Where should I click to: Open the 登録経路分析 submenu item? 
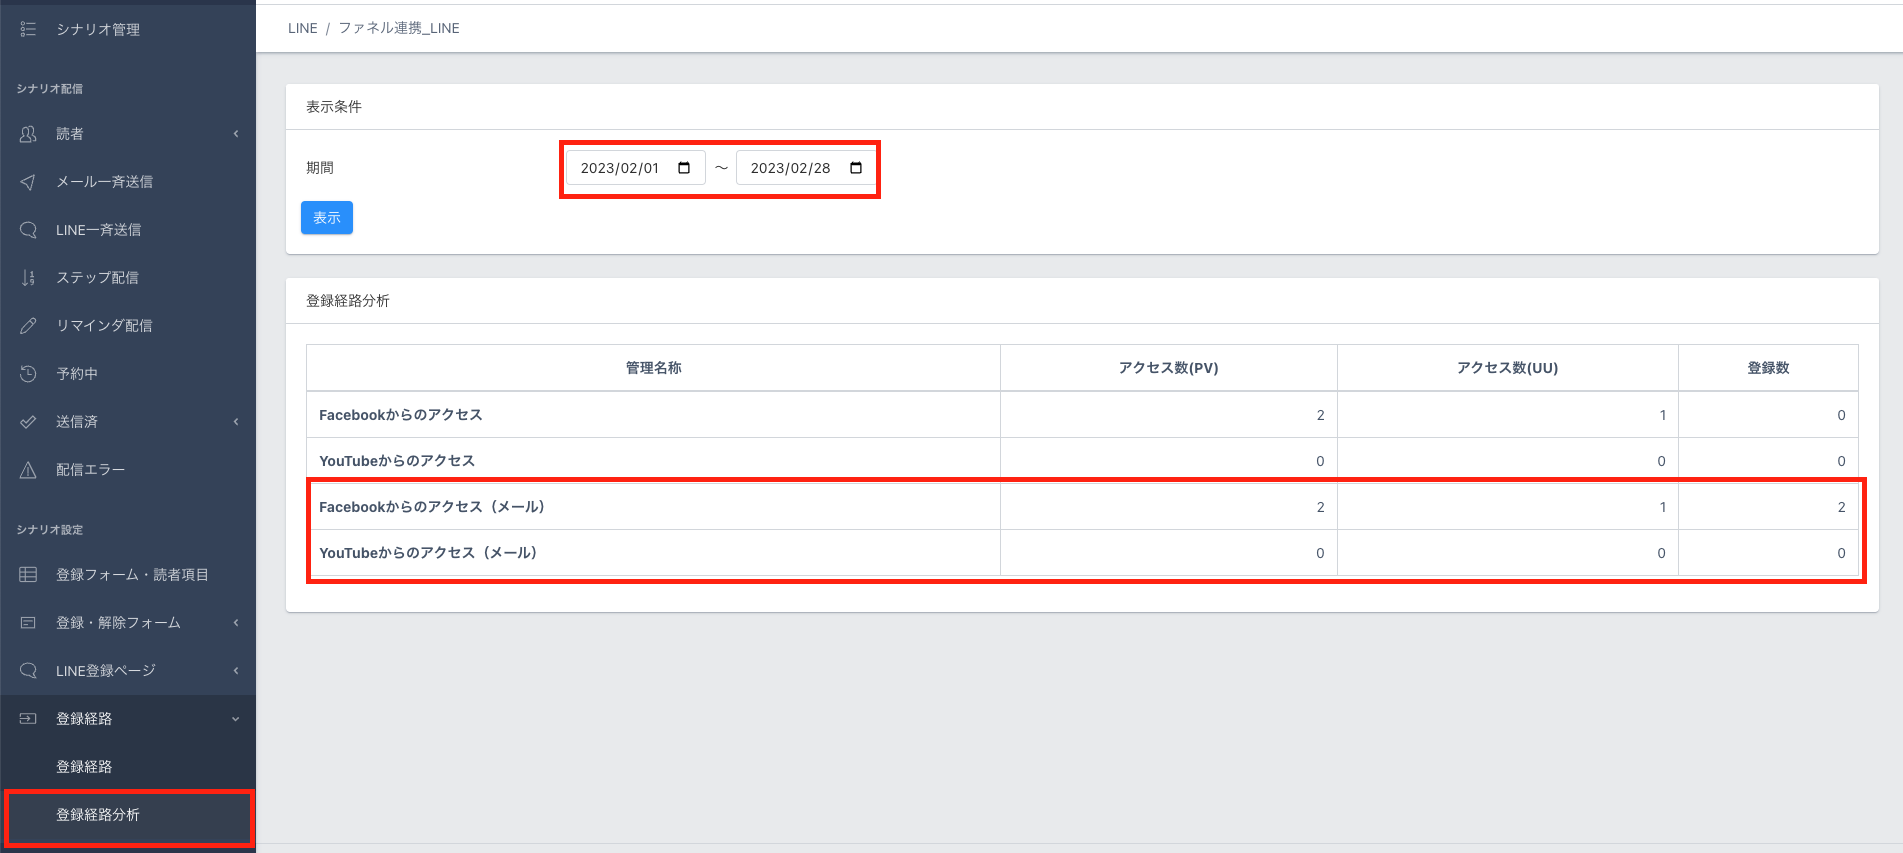98,815
